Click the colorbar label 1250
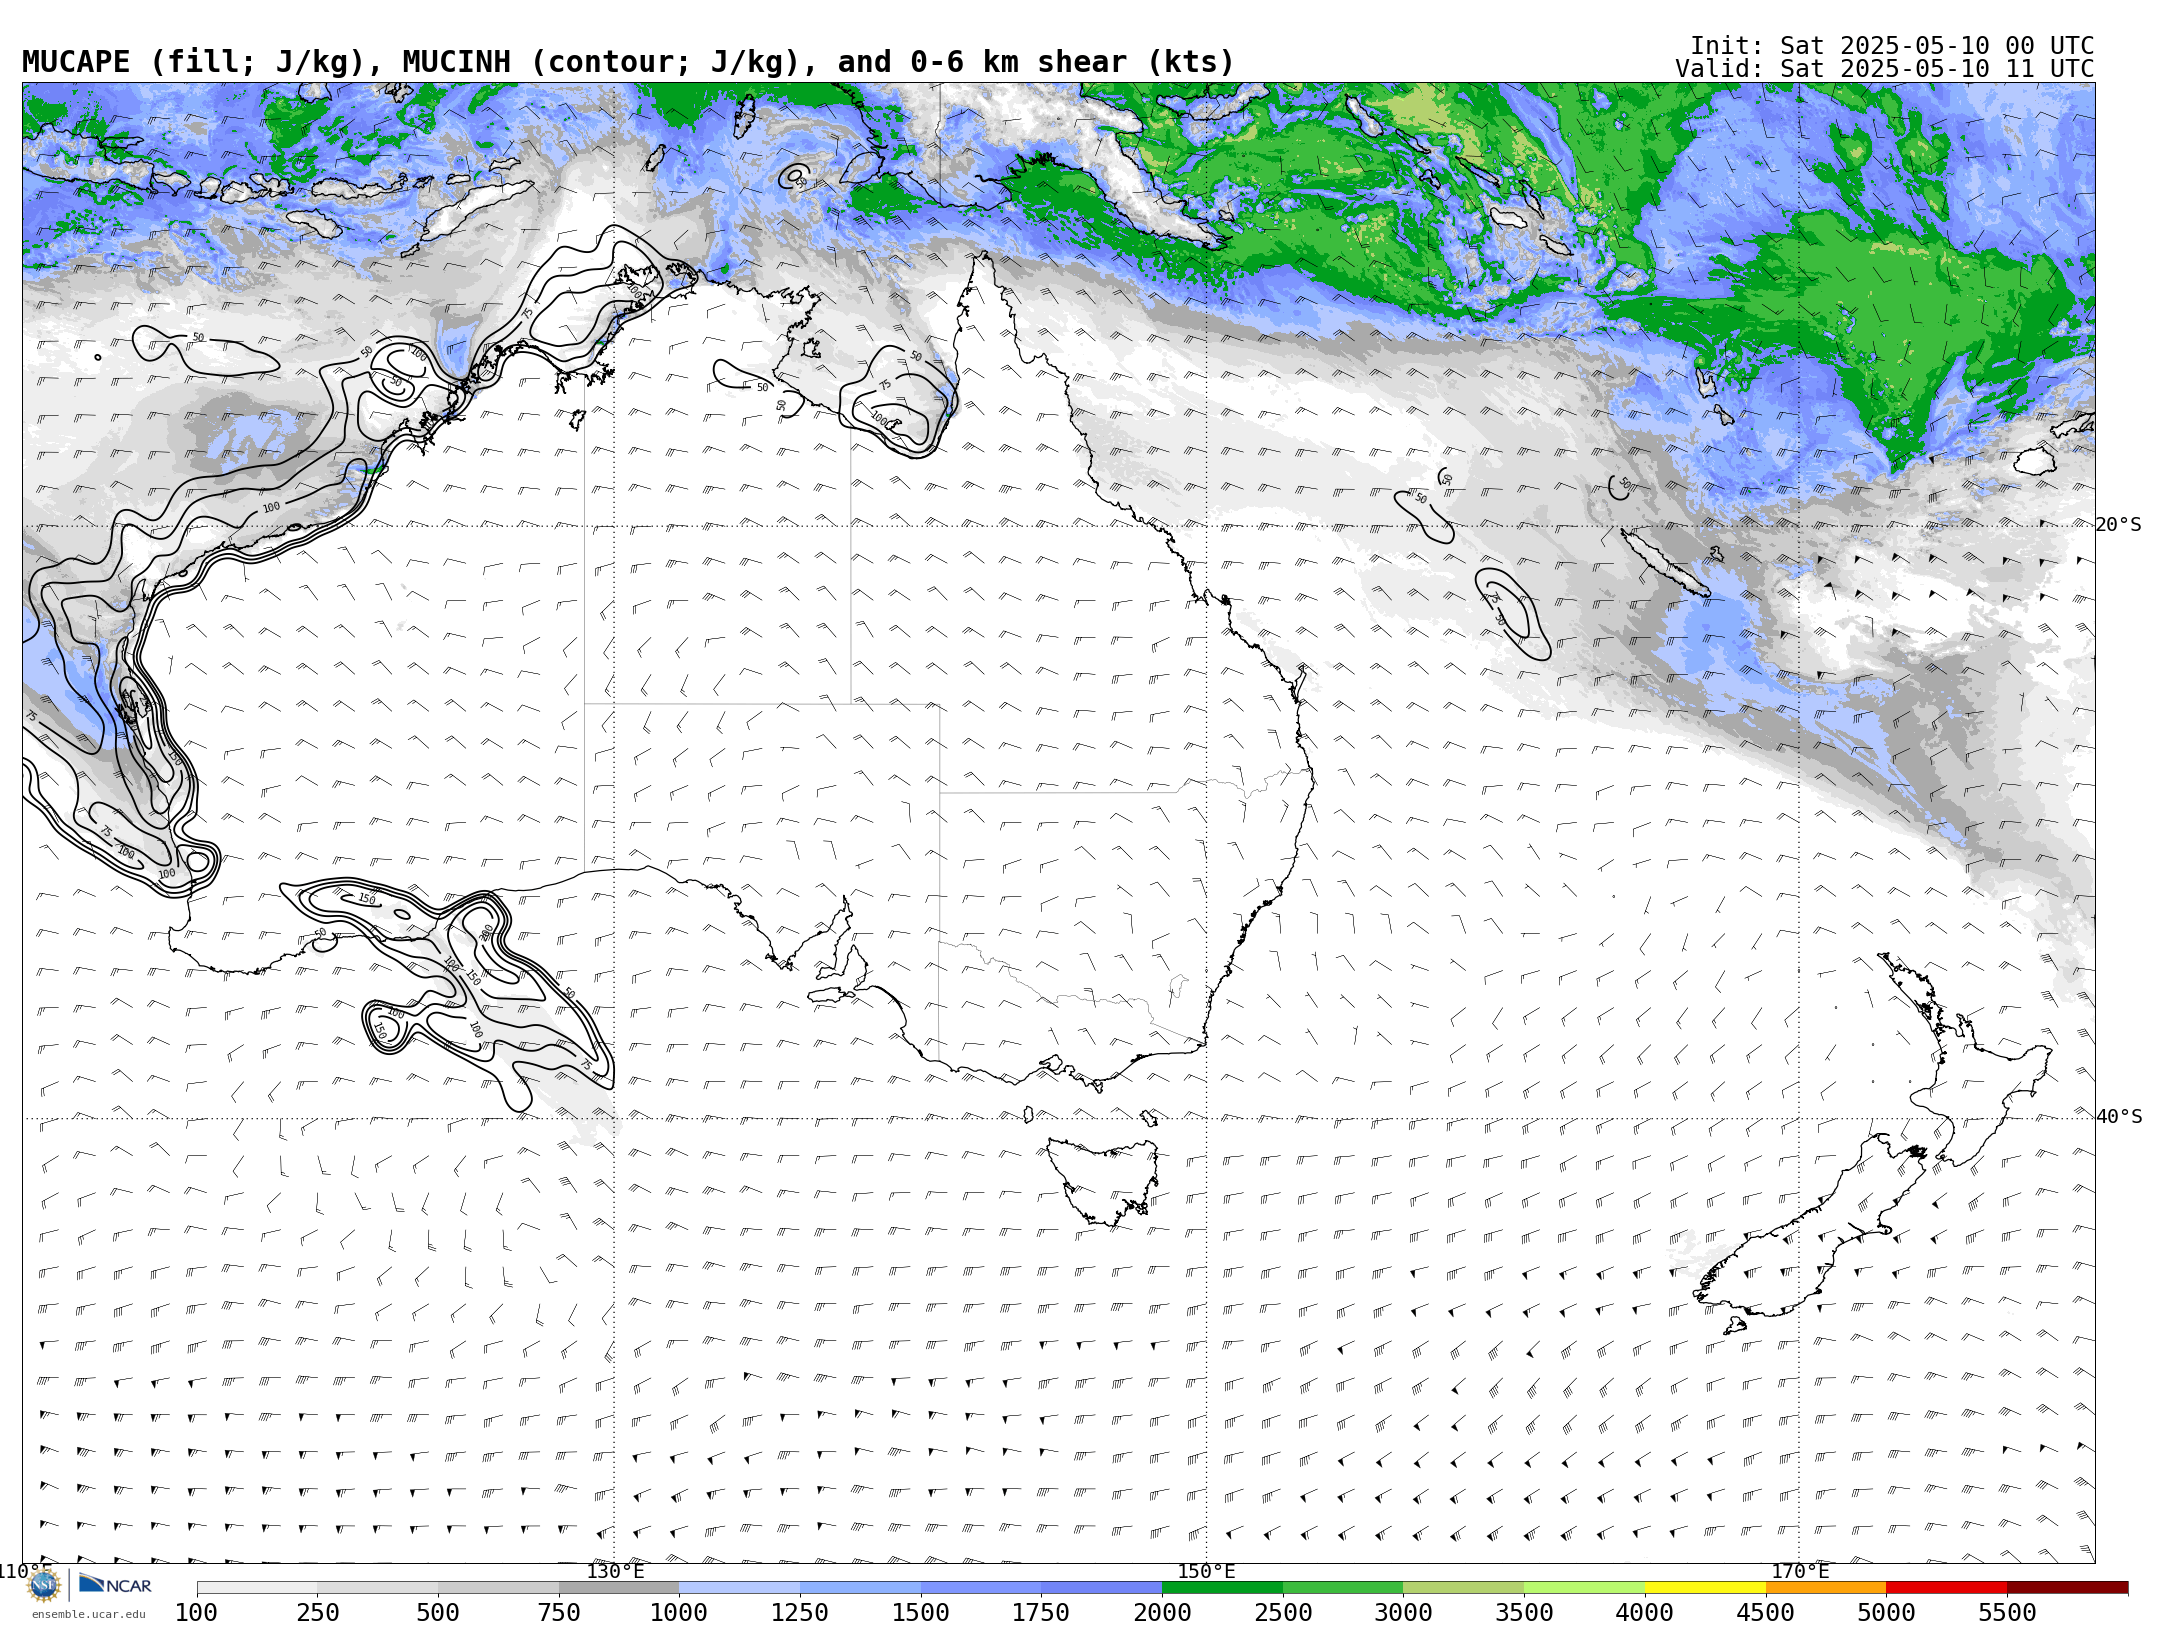This screenshot has width=2160, height=1626. pos(800,1612)
